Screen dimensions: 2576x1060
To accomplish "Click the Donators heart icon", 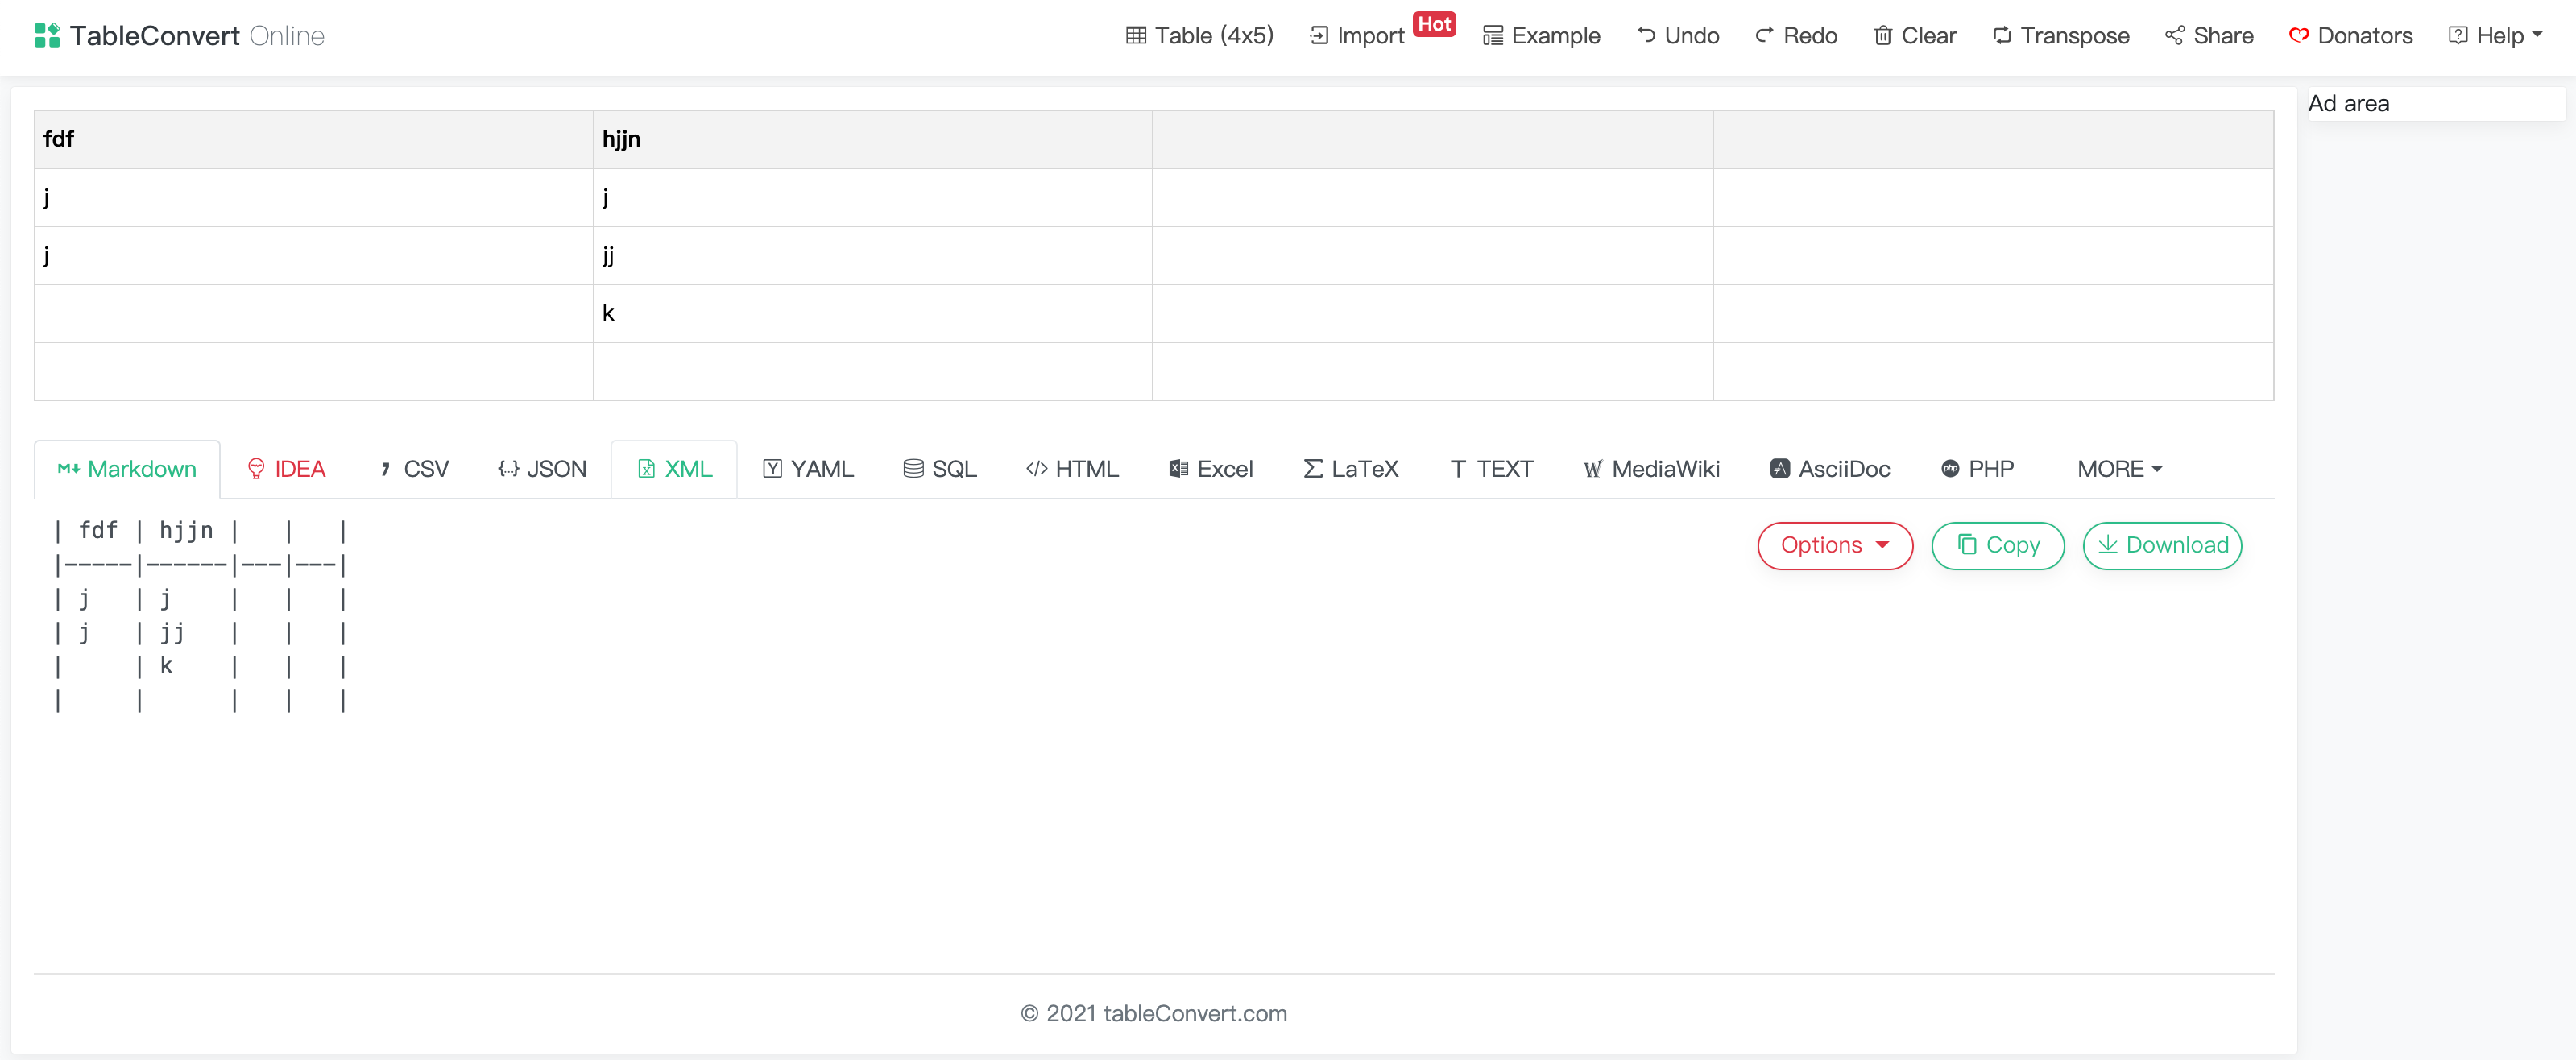I will [x=2298, y=36].
